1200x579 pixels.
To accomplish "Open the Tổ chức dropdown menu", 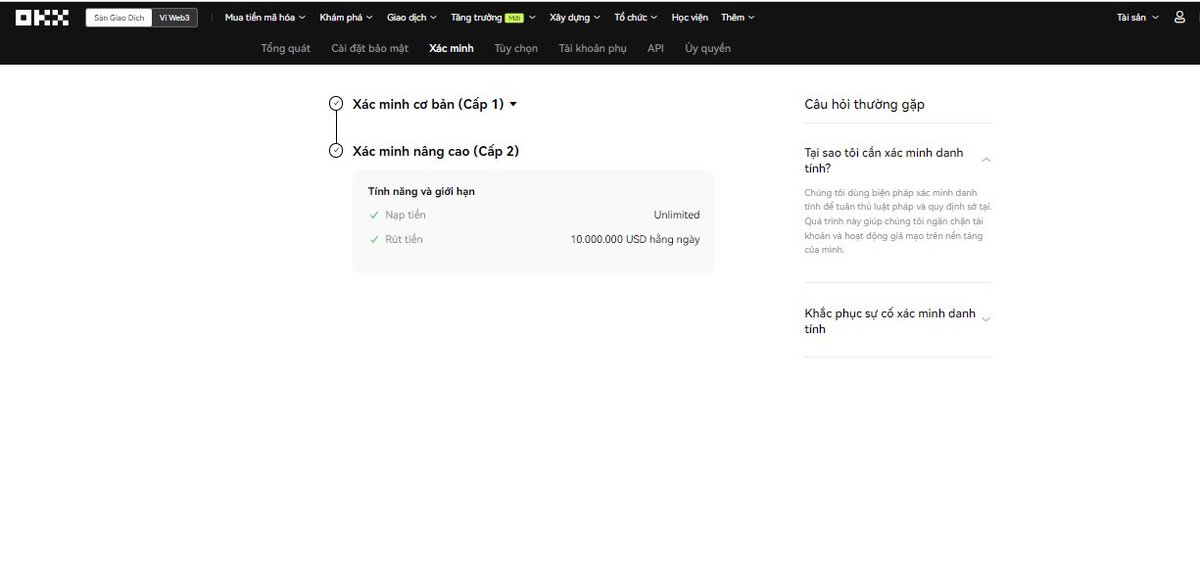I will tap(636, 18).
